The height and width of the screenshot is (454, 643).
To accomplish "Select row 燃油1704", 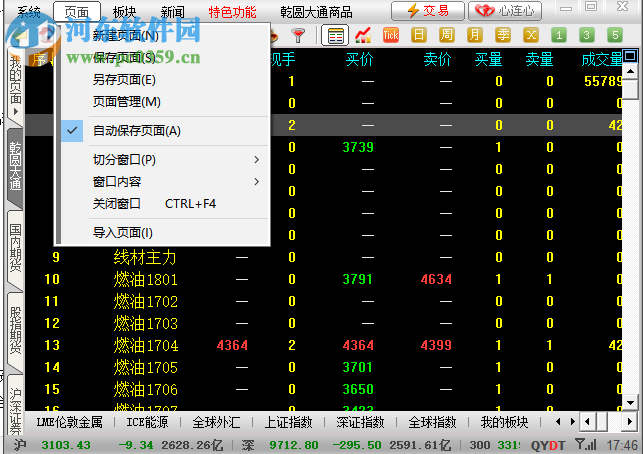I will click(324, 345).
